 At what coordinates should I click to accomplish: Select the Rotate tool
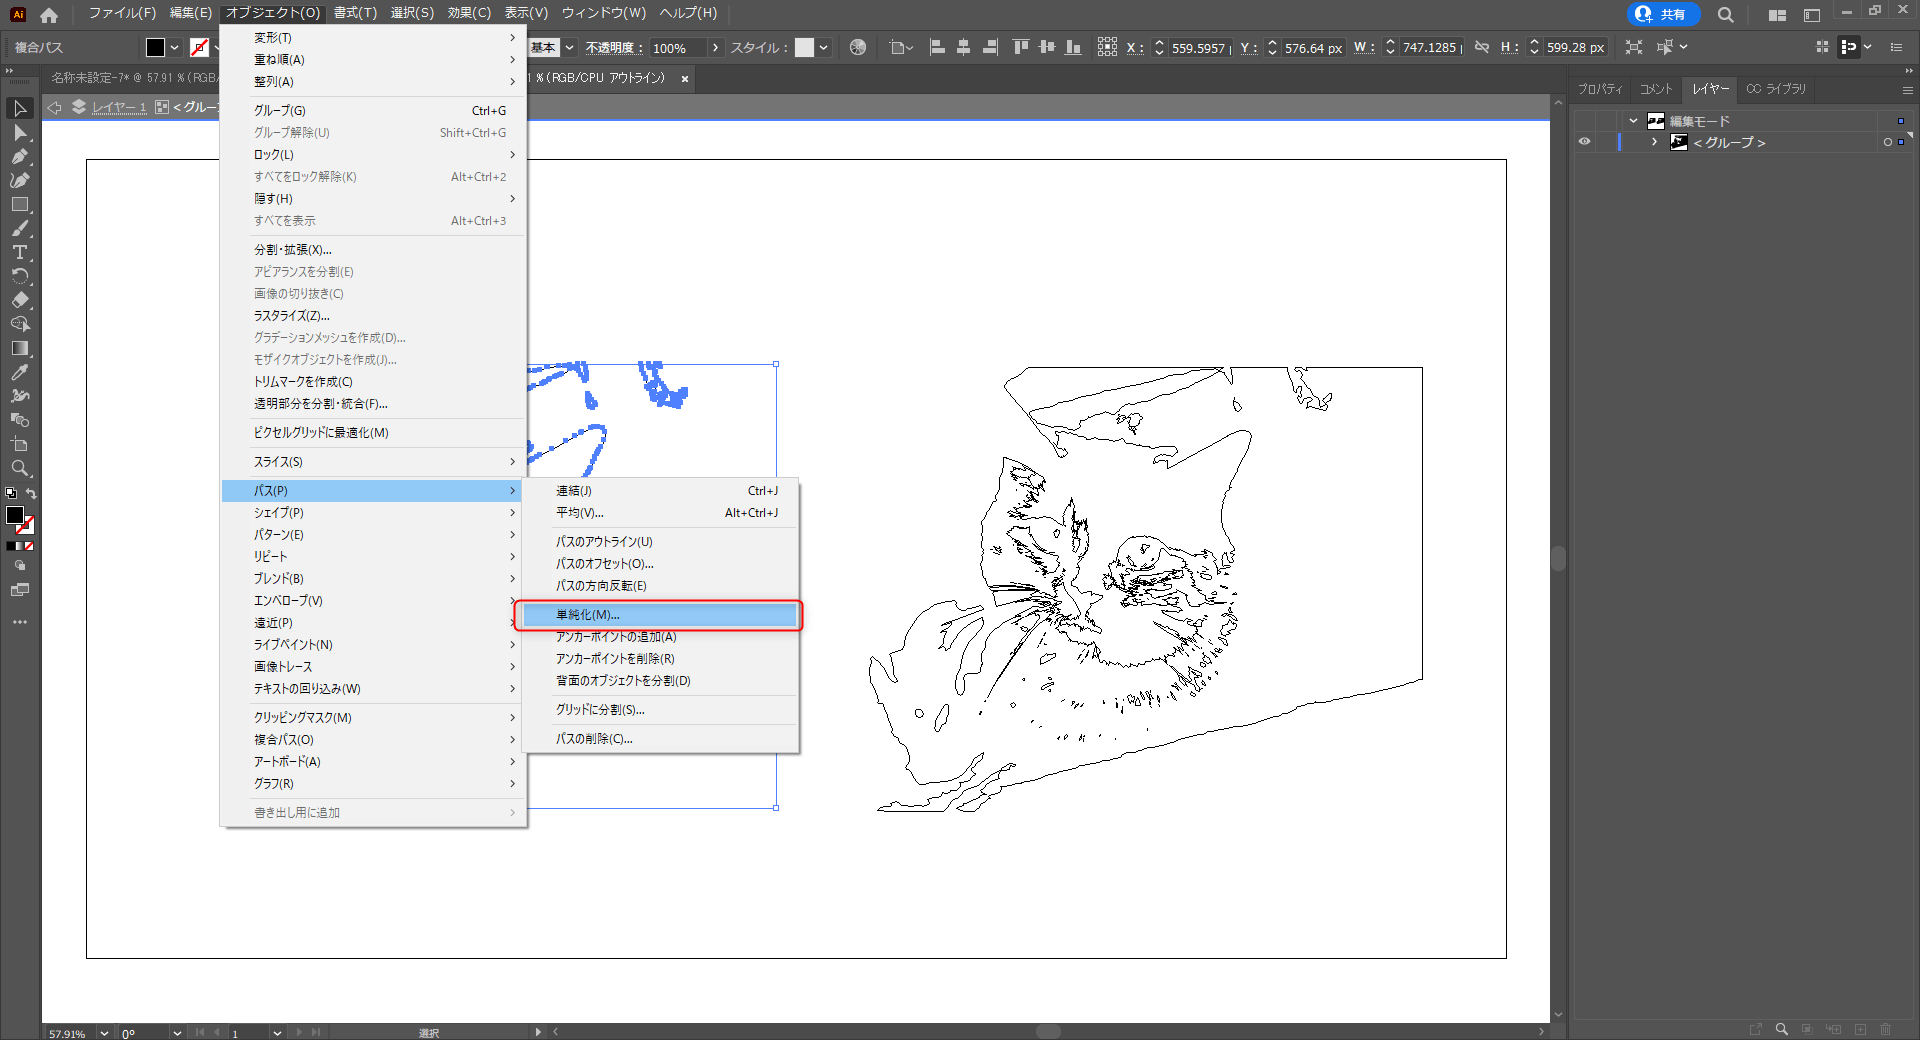coord(20,276)
